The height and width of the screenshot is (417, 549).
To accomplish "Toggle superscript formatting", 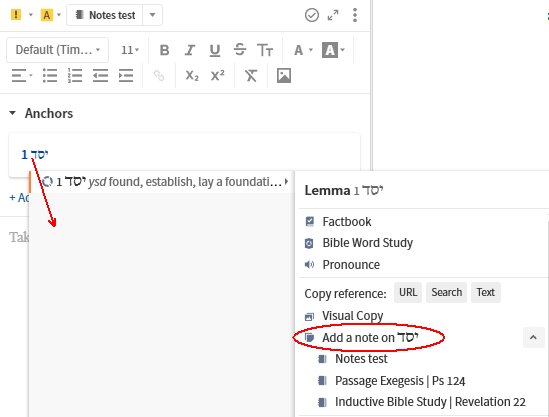I will tap(217, 76).
